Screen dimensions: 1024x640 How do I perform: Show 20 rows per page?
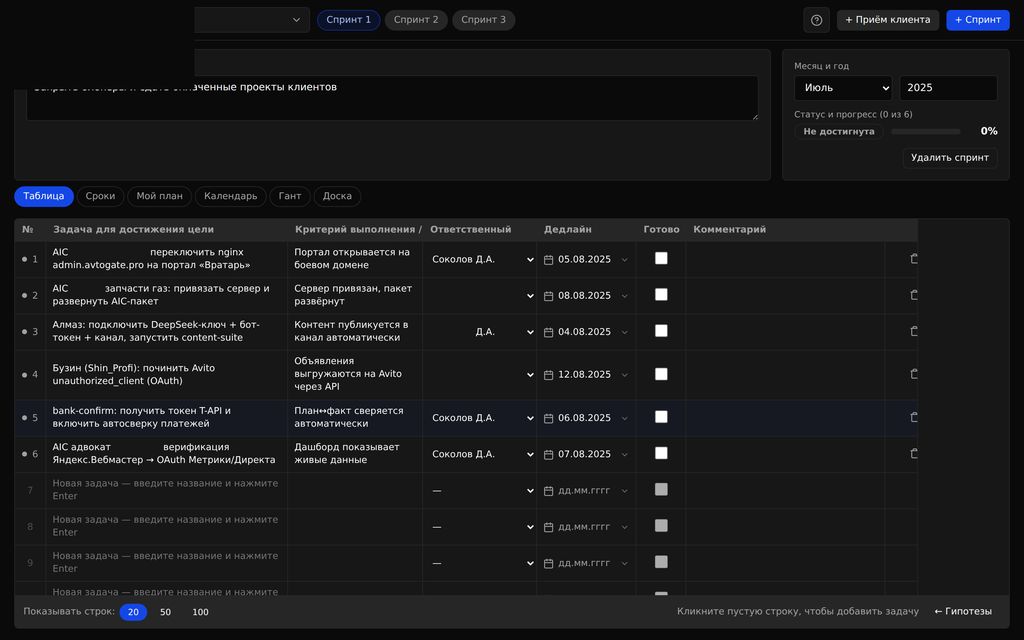133,612
